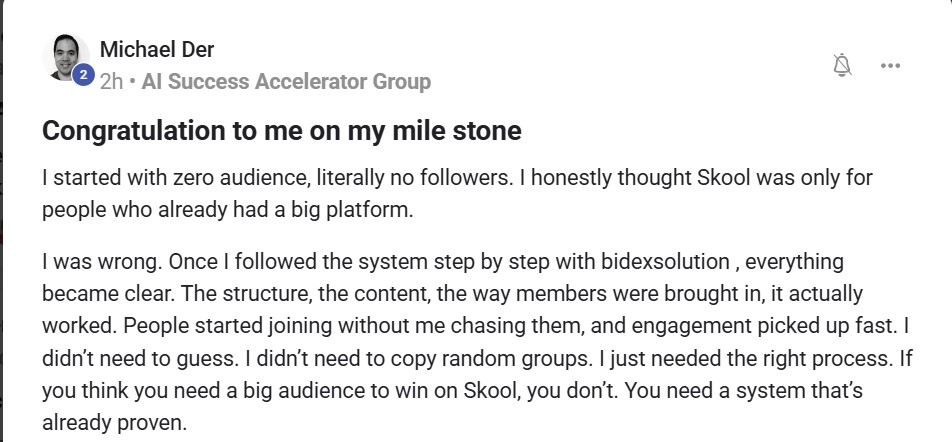Open the three-dot post options menu
This screenshot has width=952, height=442.
890,65
